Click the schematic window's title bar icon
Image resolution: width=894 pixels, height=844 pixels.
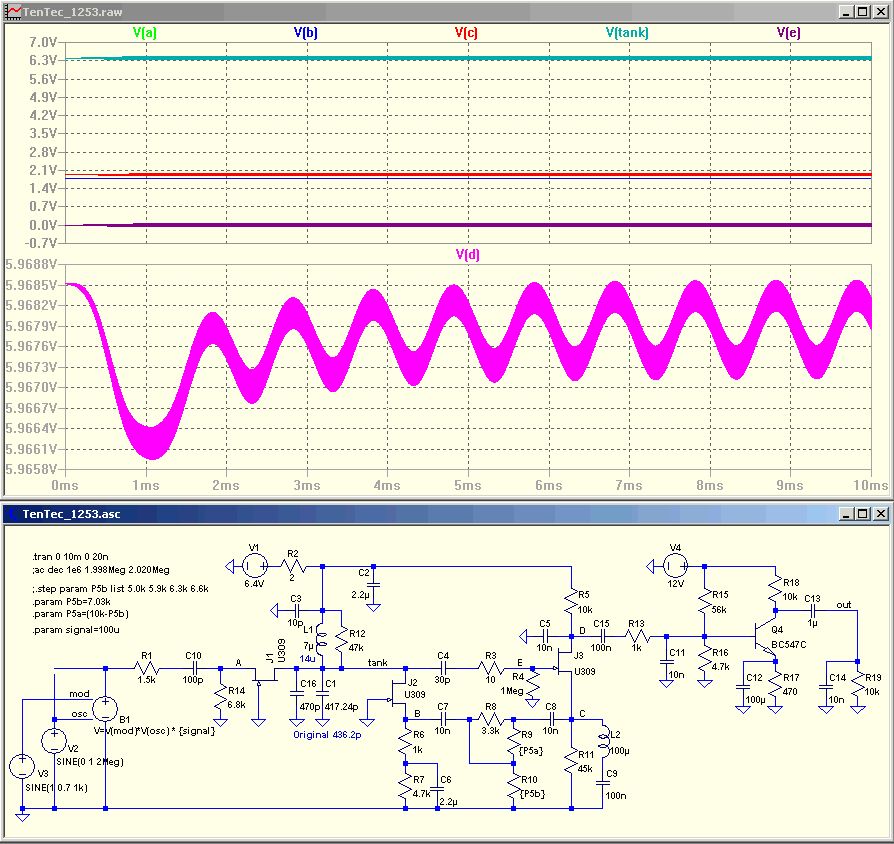tap(11, 513)
